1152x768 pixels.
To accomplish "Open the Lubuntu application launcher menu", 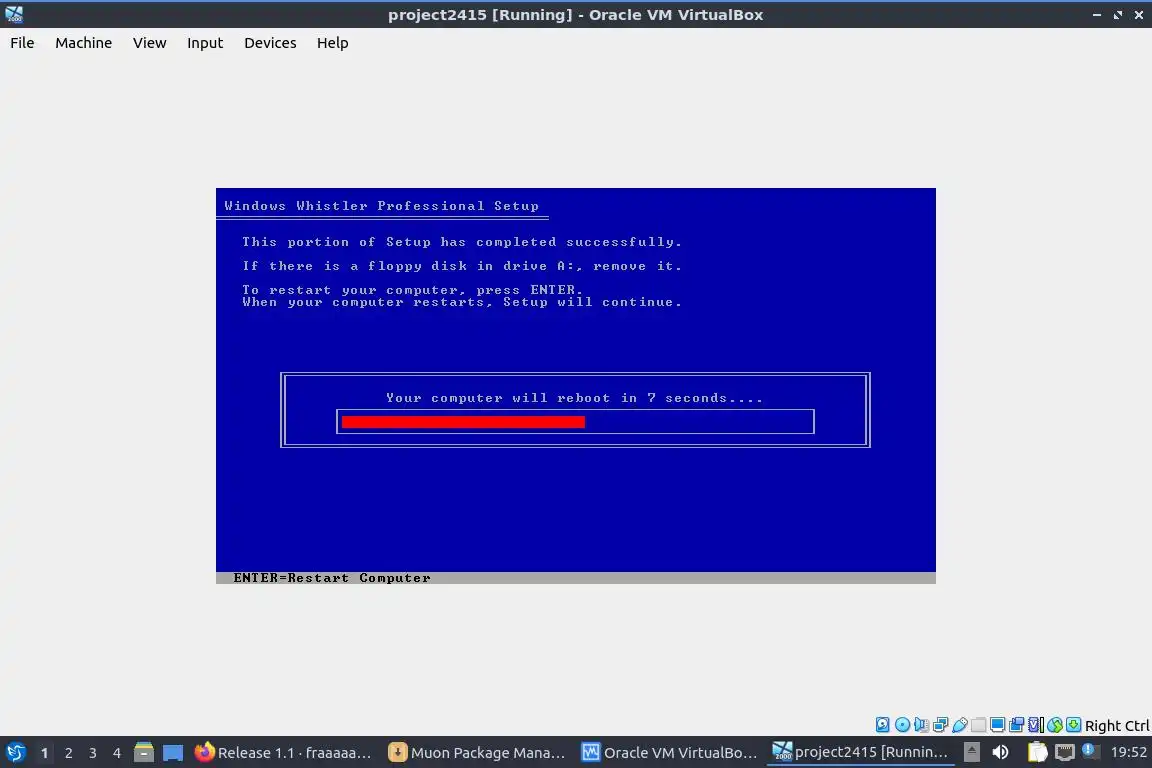I will [x=15, y=753].
